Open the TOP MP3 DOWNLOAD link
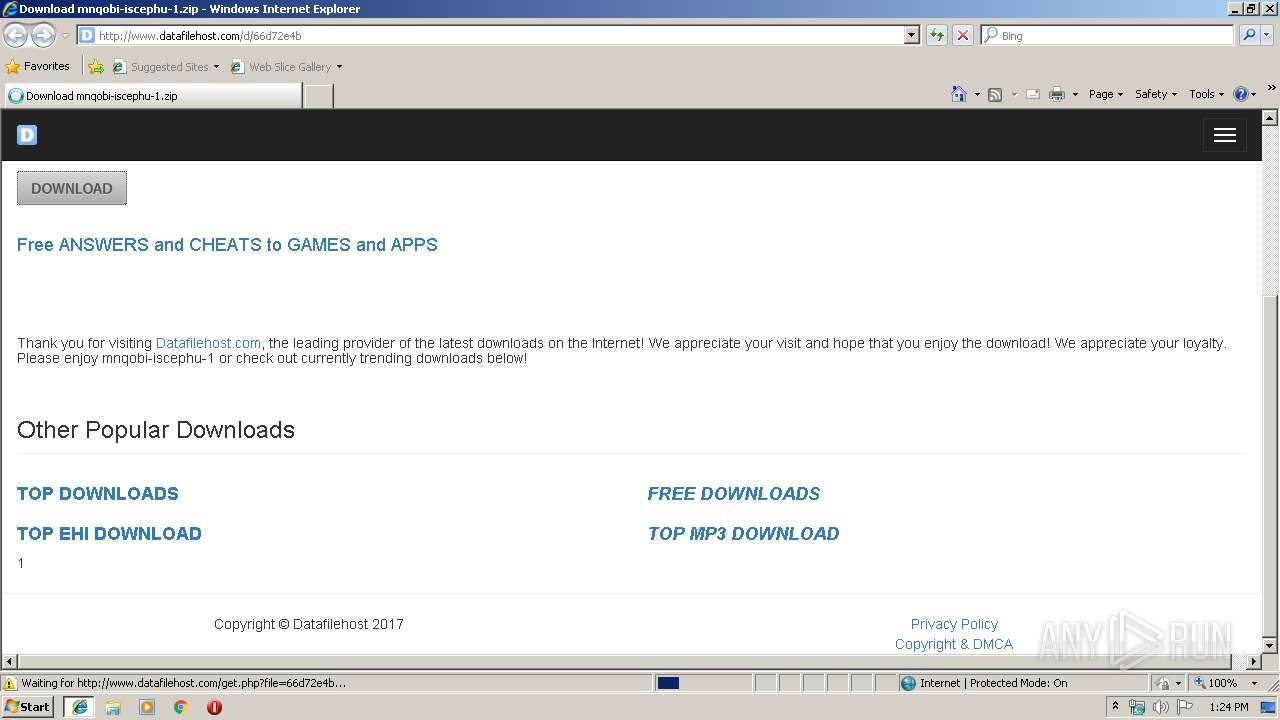1280x720 pixels. (743, 534)
